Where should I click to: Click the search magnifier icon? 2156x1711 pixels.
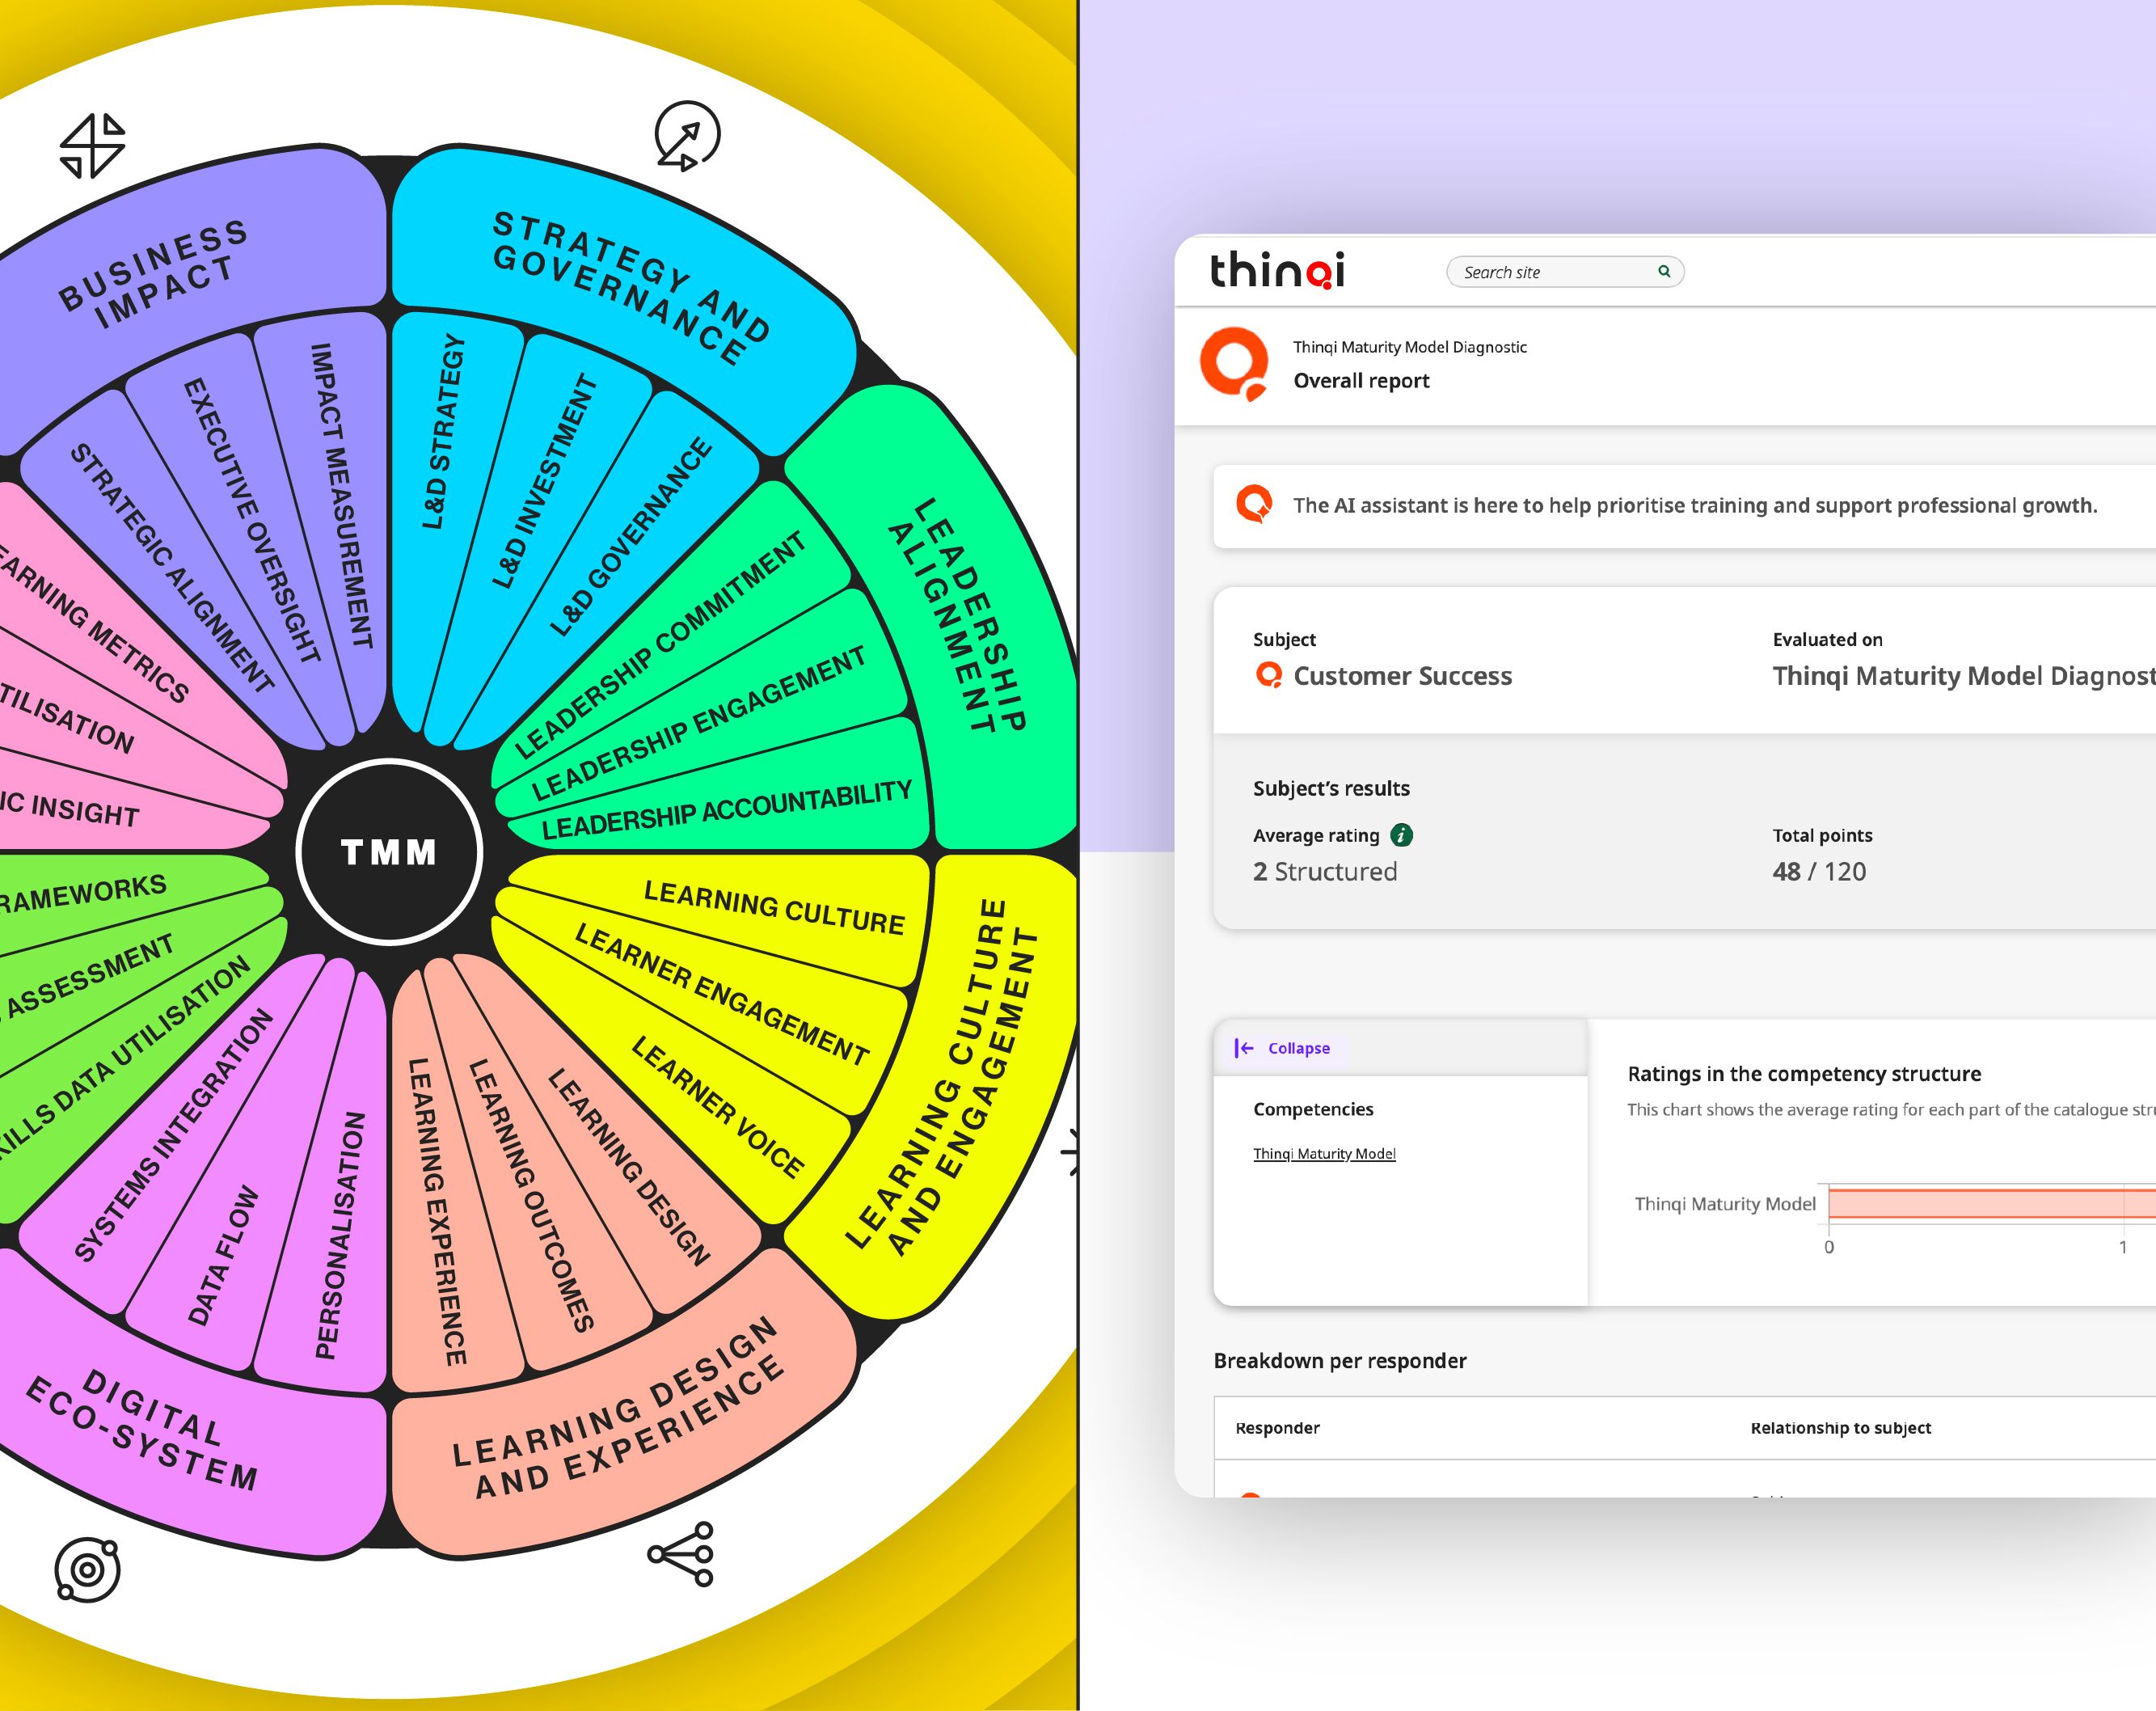1664,271
